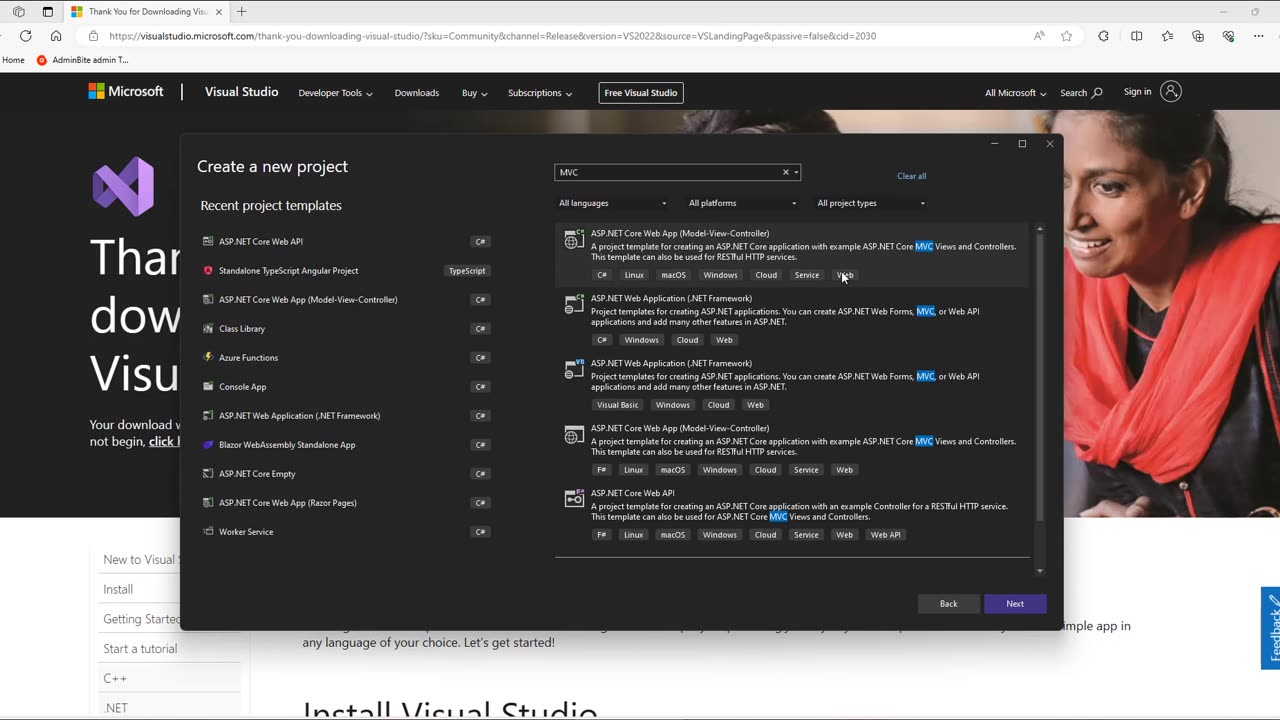Select recent template ASP.NET Web Application (.NET Framework)
Screen dimensions: 1280x720
point(345,416)
